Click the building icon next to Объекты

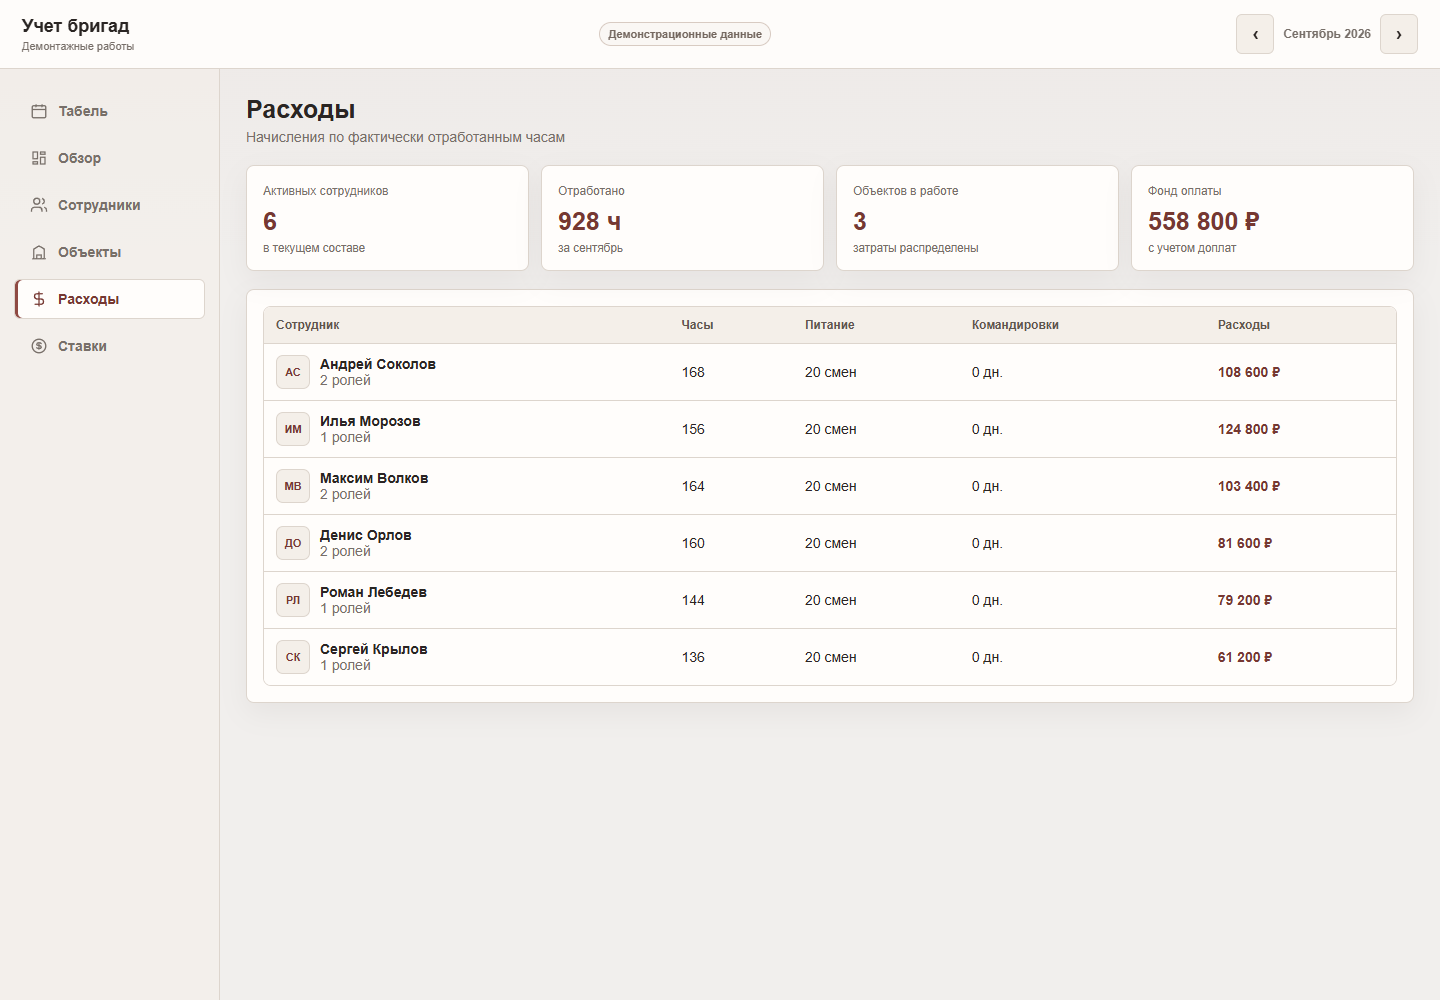(39, 252)
